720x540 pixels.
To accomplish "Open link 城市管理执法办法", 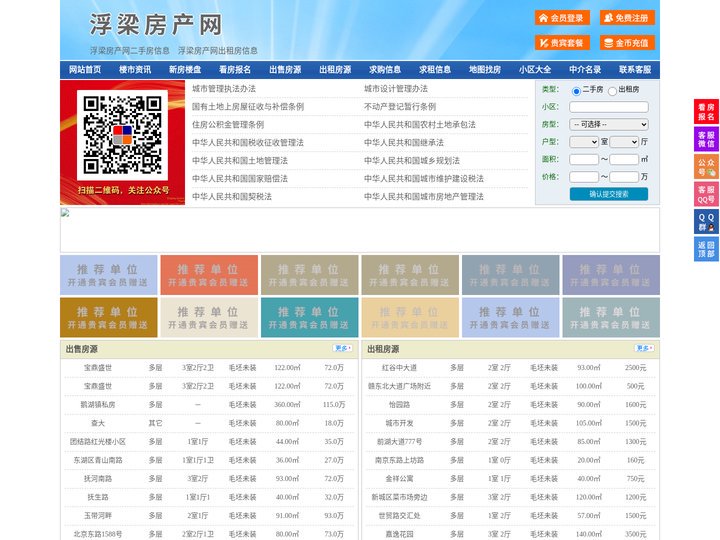I will coord(224,89).
